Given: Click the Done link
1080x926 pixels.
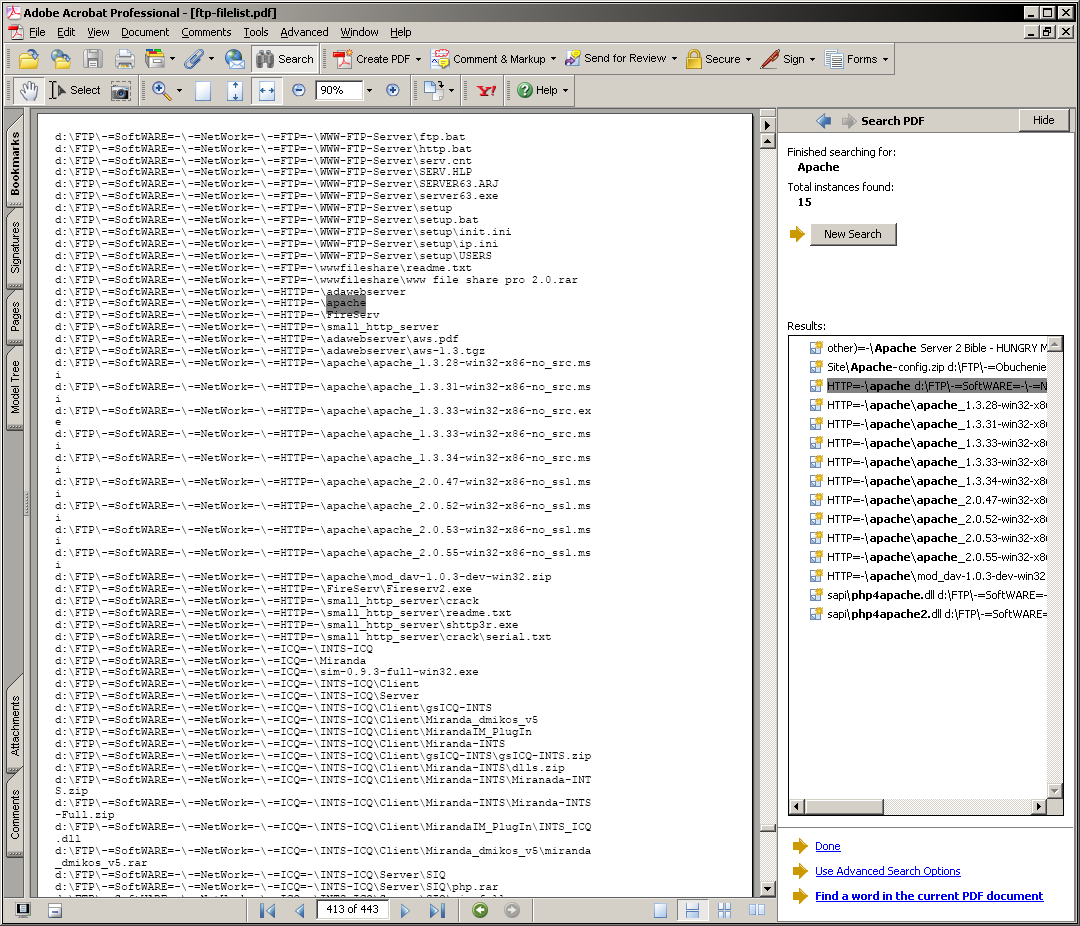Looking at the screenshot, I should point(827,846).
